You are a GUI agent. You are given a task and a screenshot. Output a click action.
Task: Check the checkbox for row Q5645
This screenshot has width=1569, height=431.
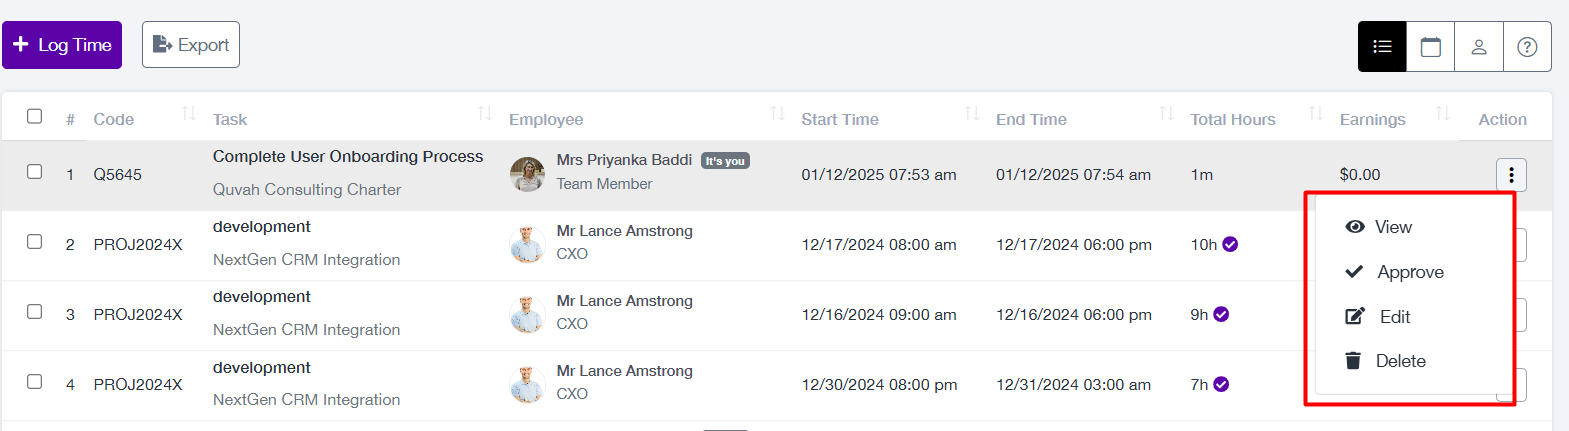34,172
